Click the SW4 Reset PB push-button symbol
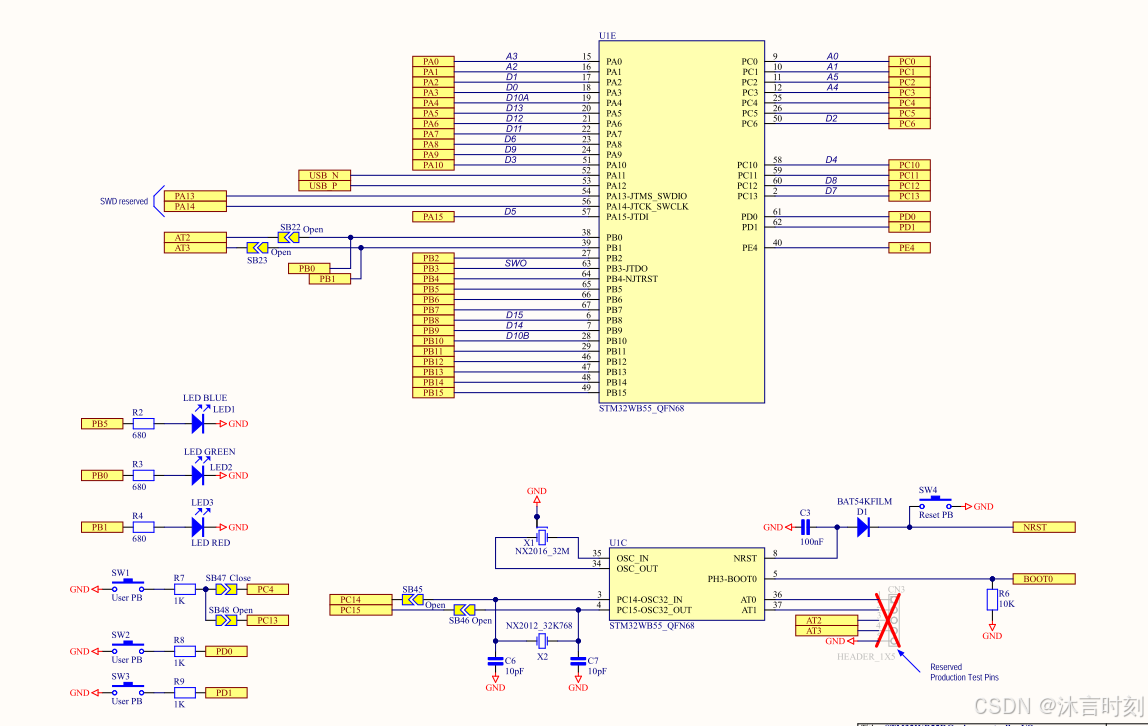Image resolution: width=1148 pixels, height=726 pixels. pyautogui.click(x=936, y=503)
